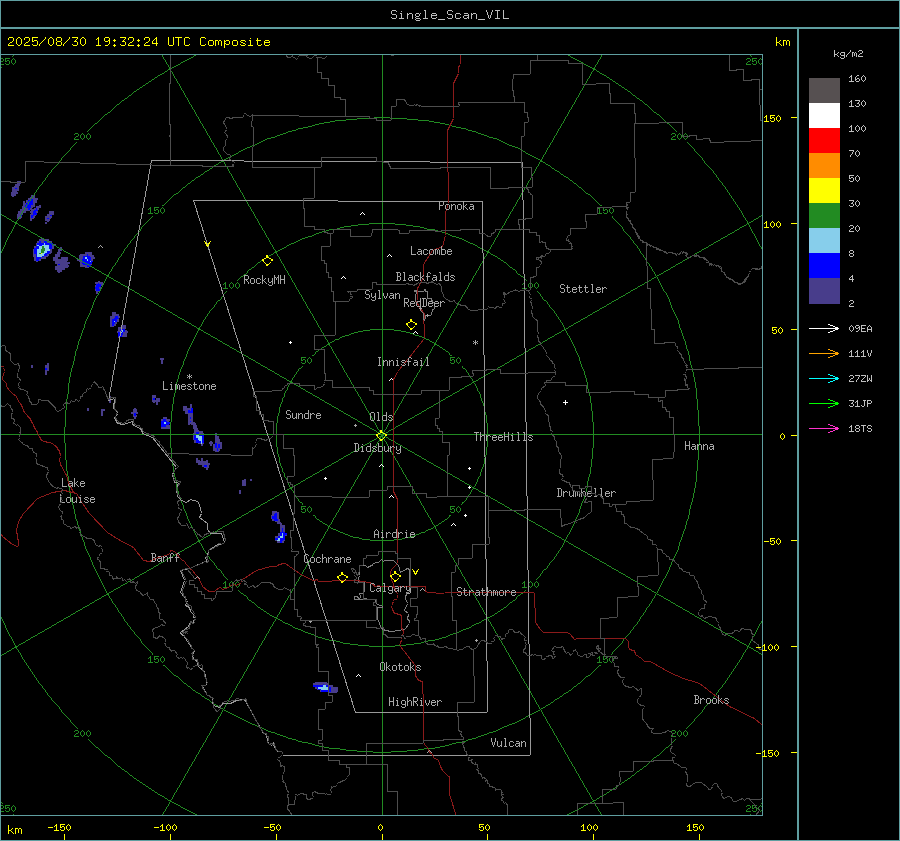Click the Cochrane city label

[327, 559]
